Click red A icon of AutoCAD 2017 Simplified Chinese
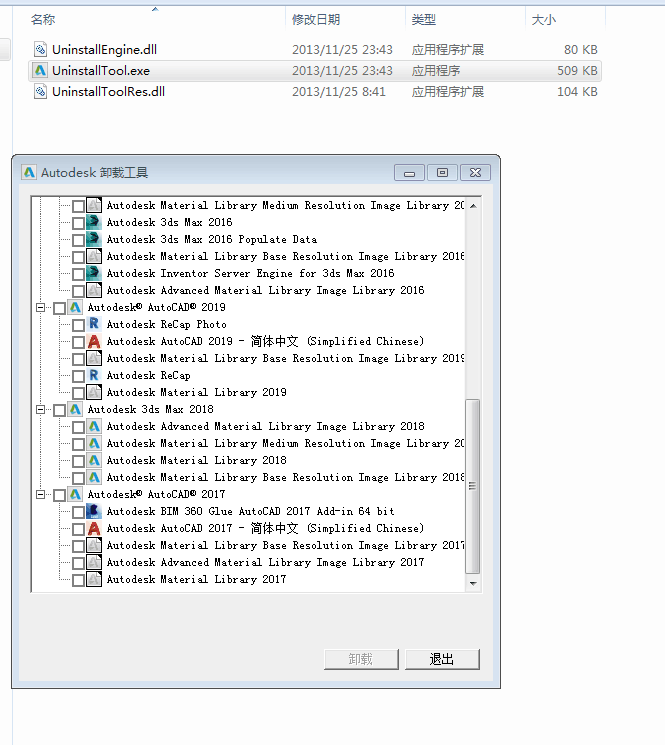 [x=94, y=528]
